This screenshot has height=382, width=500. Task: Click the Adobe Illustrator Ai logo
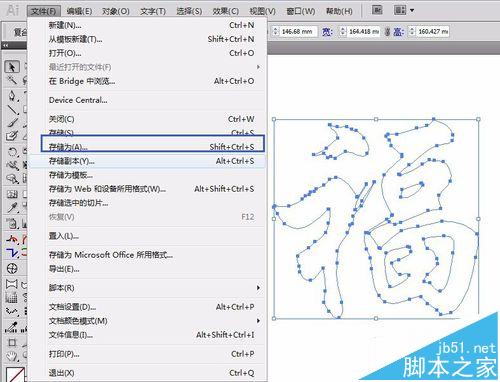pyautogui.click(x=13, y=10)
